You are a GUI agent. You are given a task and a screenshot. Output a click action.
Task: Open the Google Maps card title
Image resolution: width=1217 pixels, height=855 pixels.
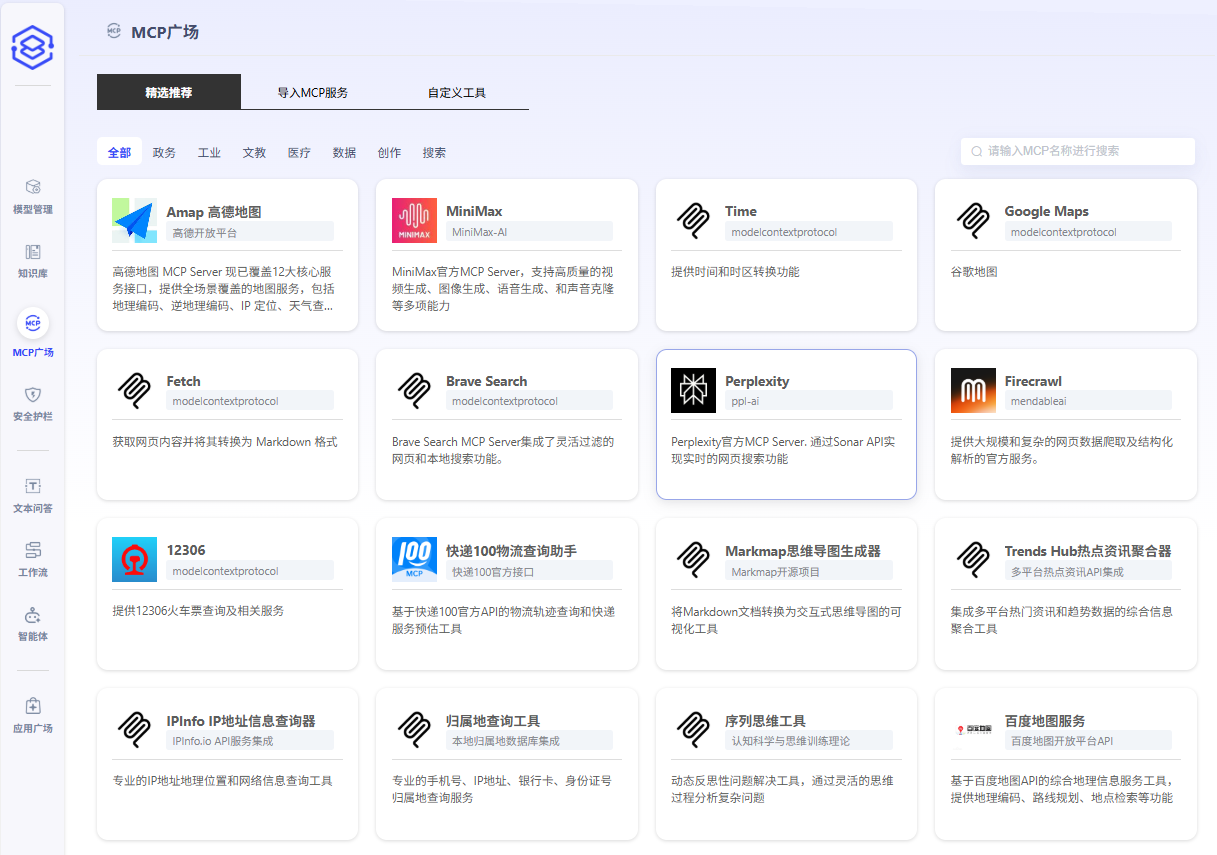tap(1047, 211)
